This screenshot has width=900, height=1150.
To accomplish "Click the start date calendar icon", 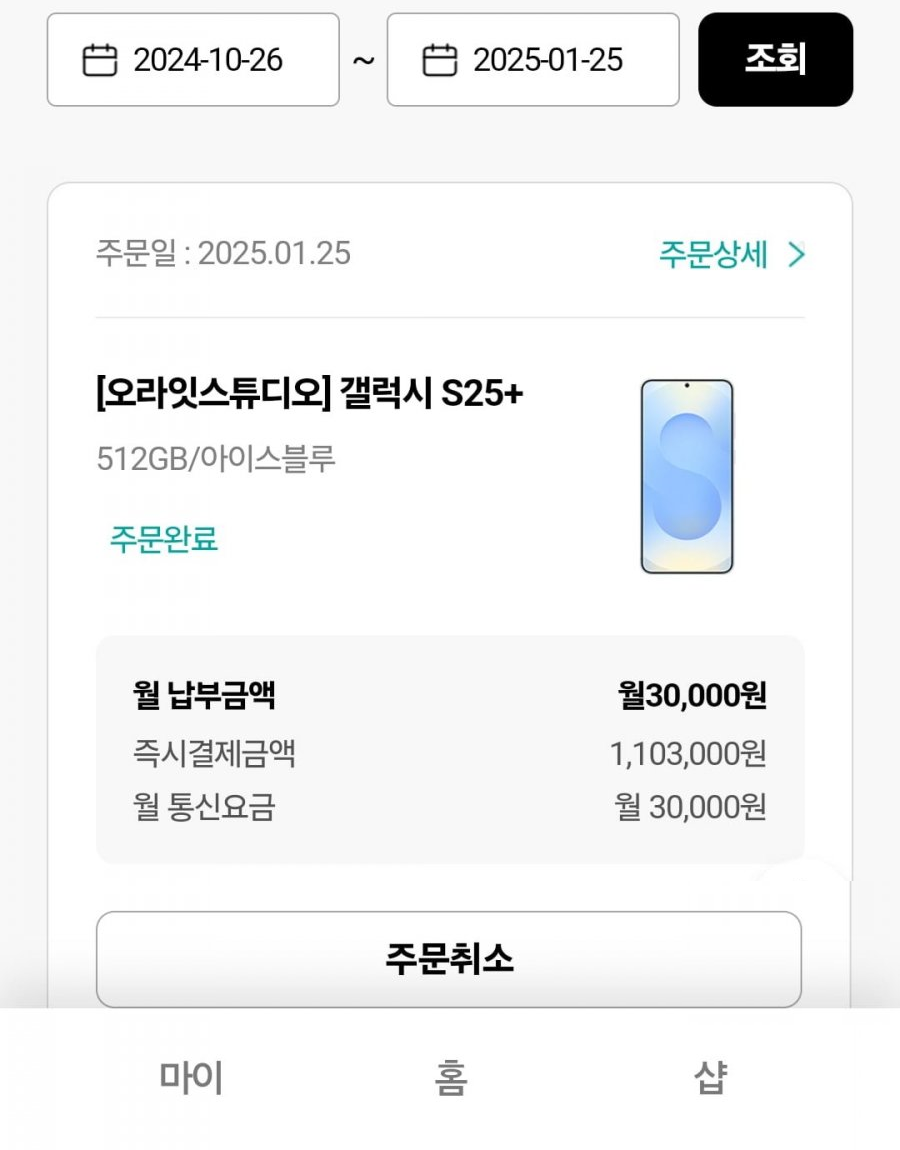I will click(99, 61).
